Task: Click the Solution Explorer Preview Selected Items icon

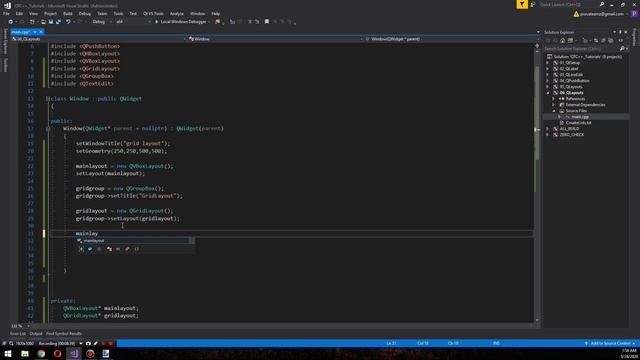Action: (621, 40)
